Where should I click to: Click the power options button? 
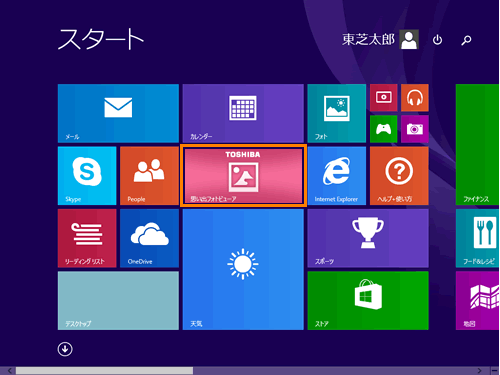point(437,40)
